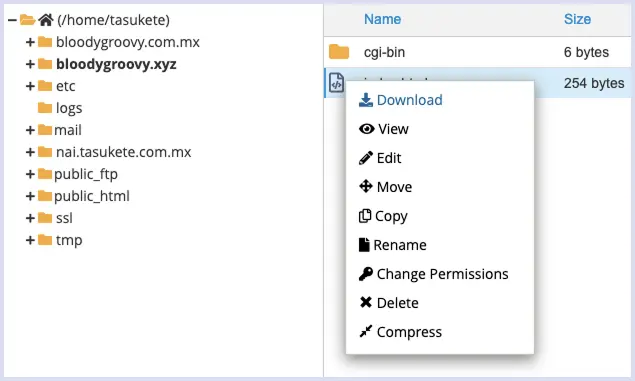
Task: Click the logs folder icon
Action: (45, 108)
